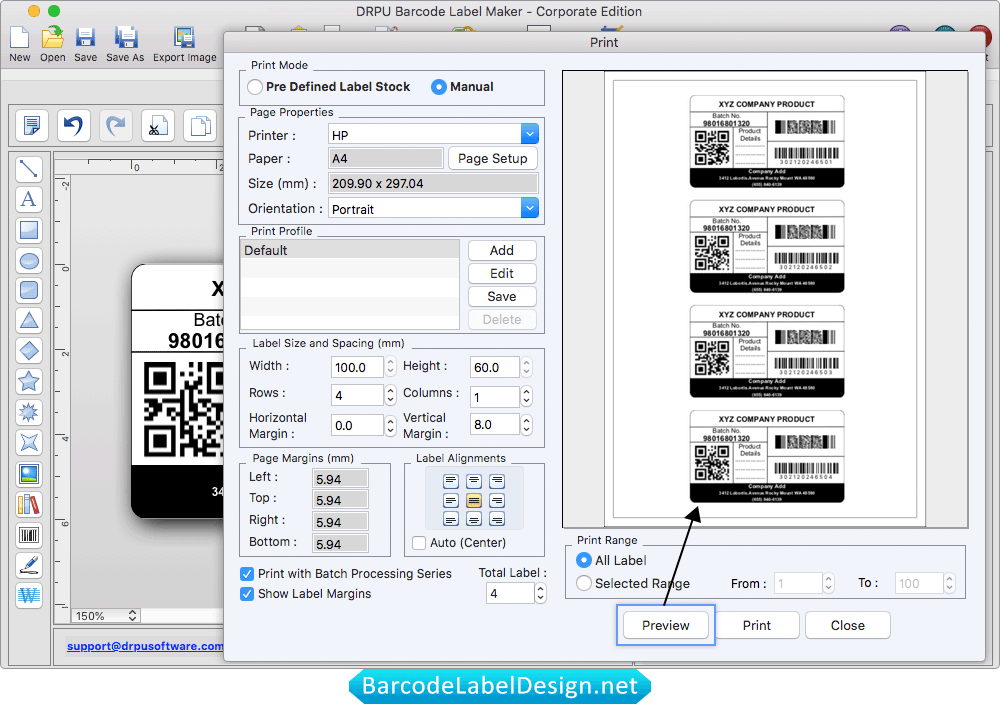Choose bottom-right label alignment icon
Screen dimensions: 1000x704
point(497,520)
